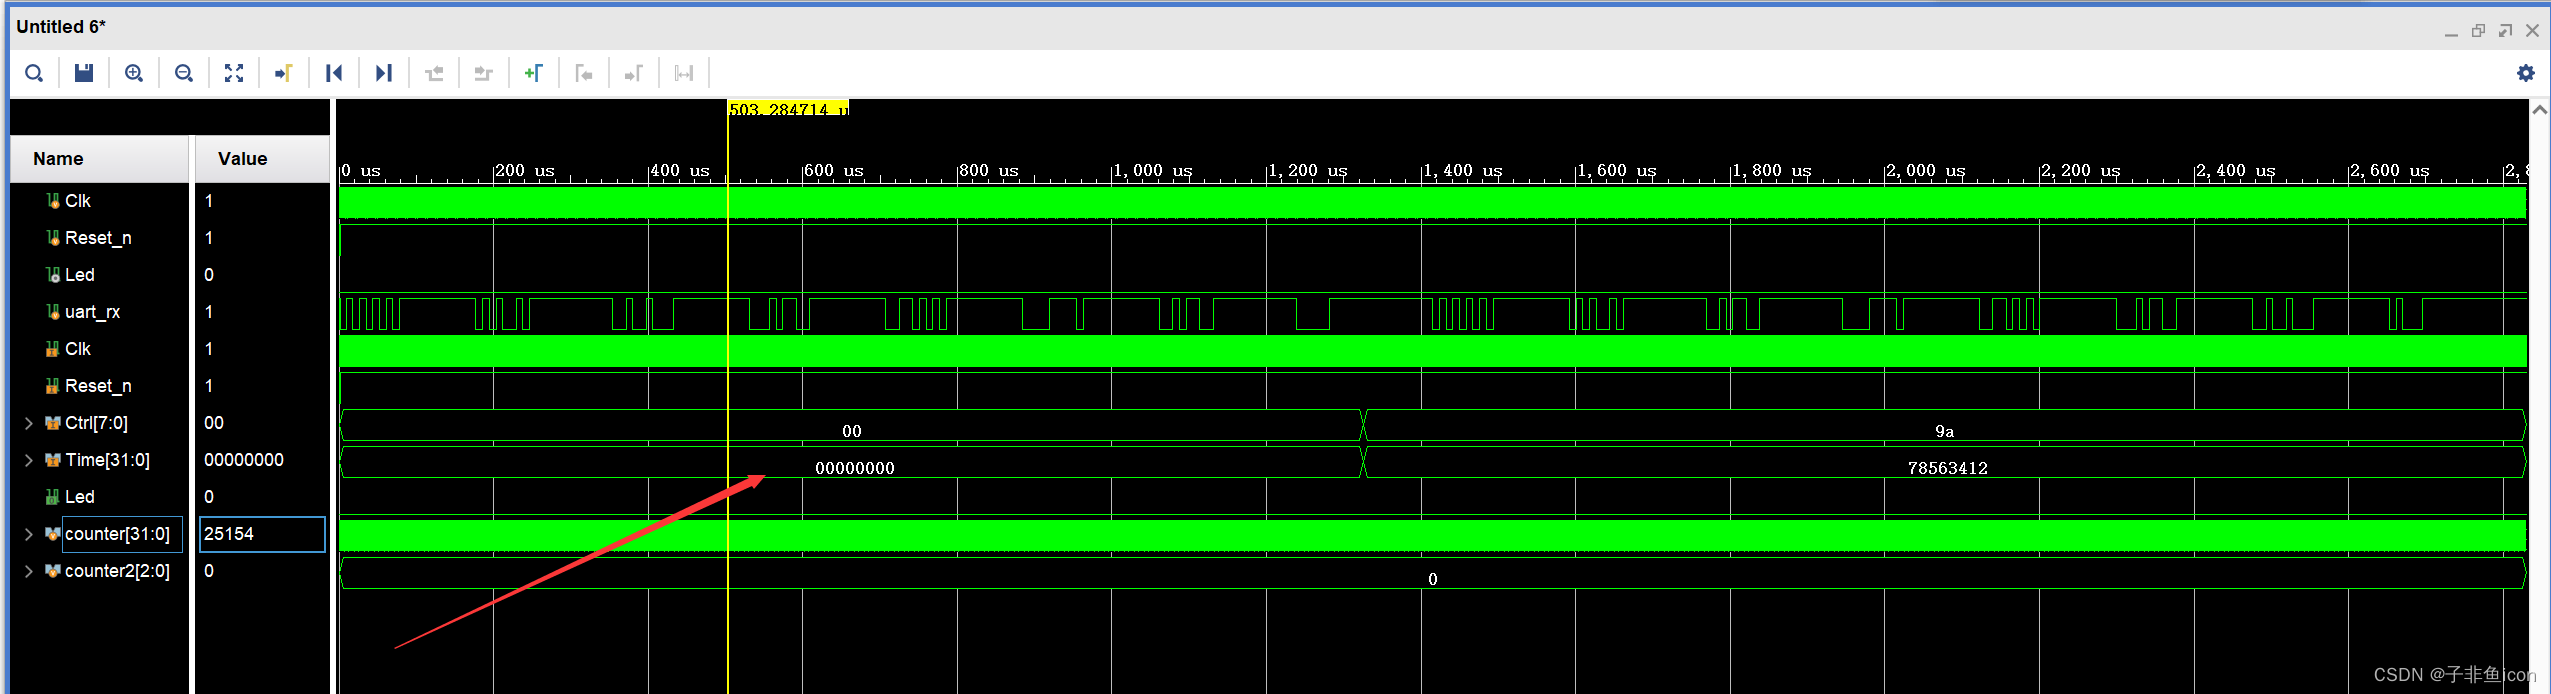Screen dimensions: 2551x694
Task: Expand the counter[31:0] bus
Action: (x=29, y=534)
